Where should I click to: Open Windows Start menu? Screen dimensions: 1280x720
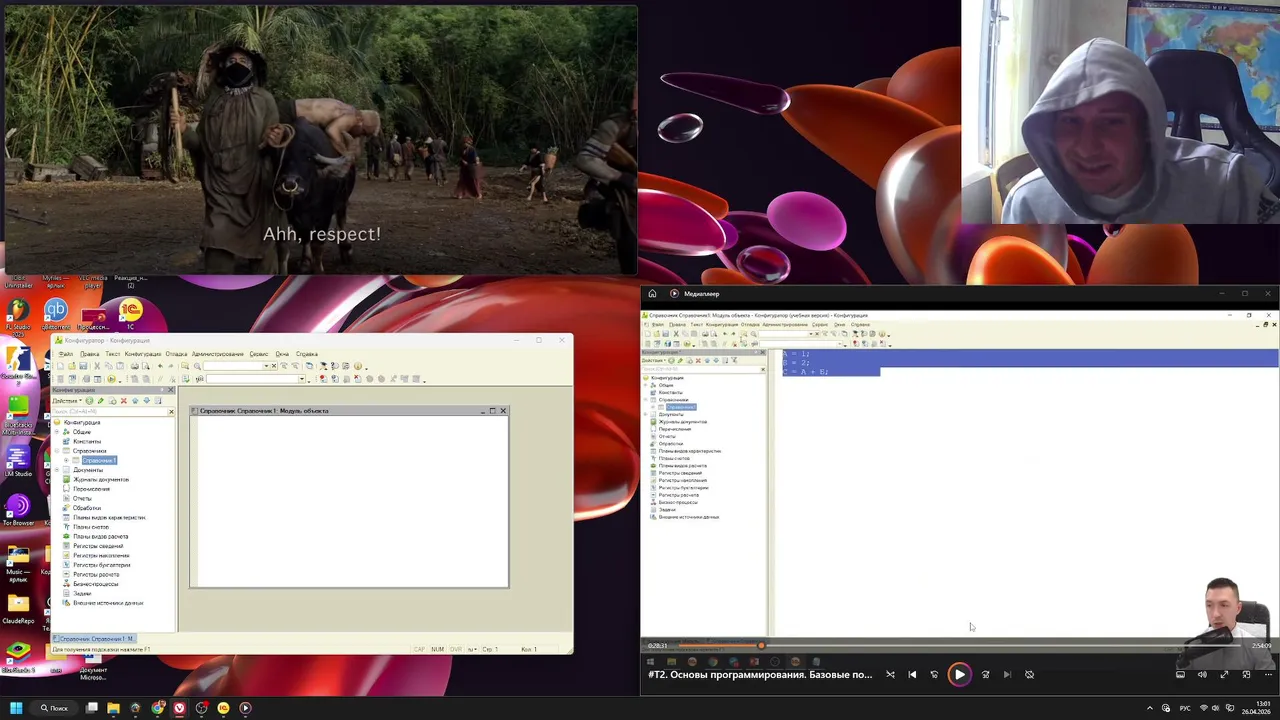click(16, 708)
